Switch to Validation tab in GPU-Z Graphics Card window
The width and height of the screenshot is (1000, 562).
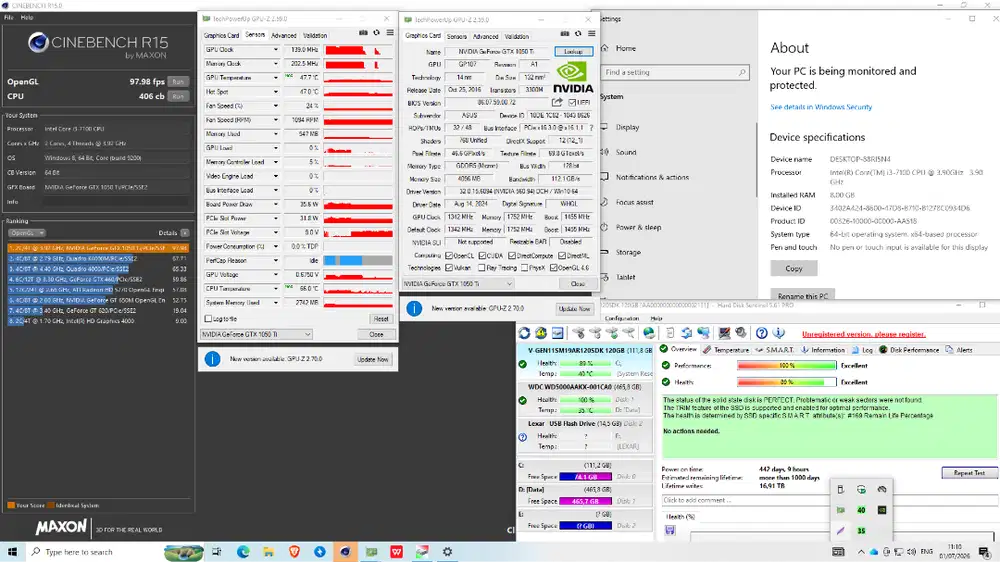click(x=517, y=36)
